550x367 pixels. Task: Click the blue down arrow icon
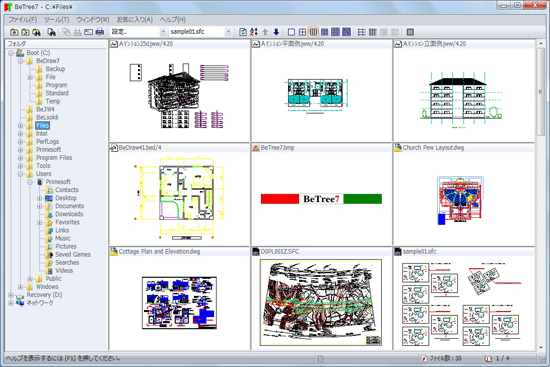click(x=276, y=32)
